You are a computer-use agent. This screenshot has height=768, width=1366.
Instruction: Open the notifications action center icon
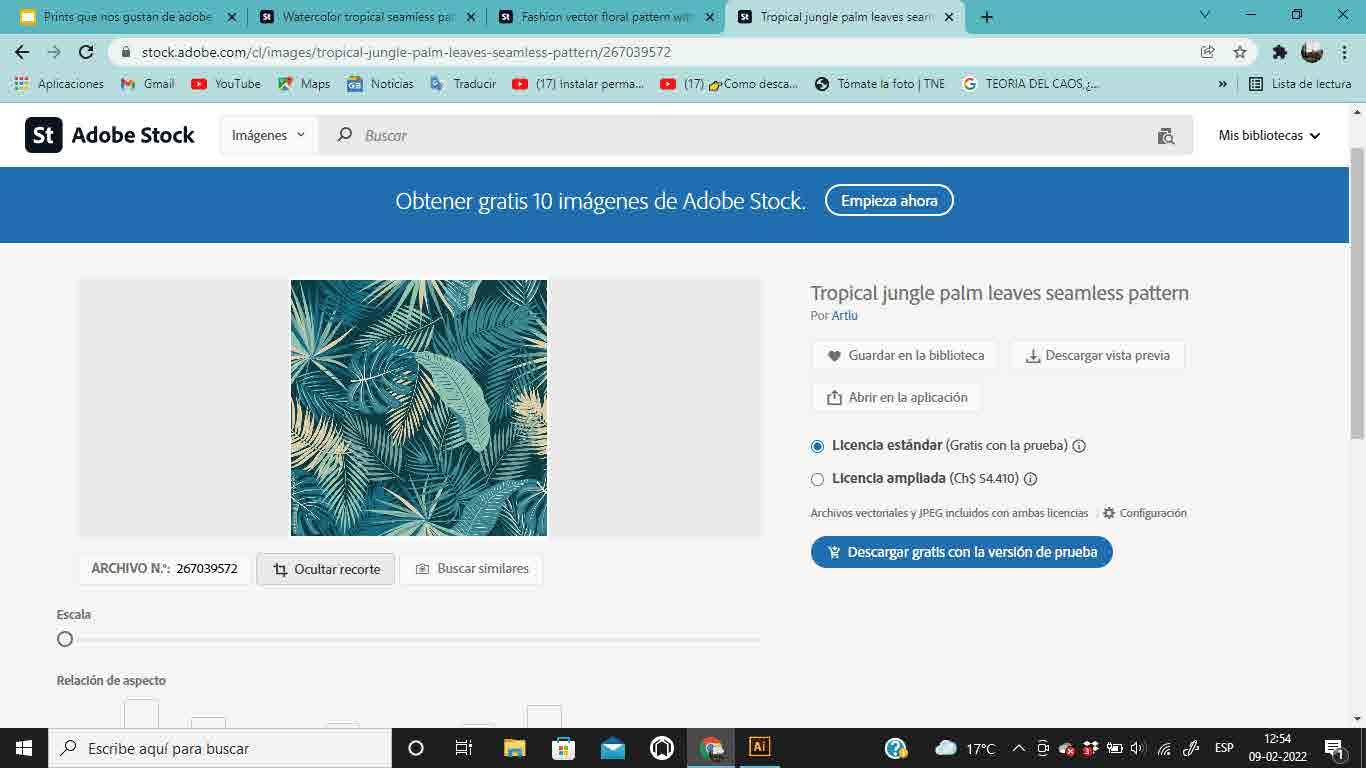(1333, 748)
